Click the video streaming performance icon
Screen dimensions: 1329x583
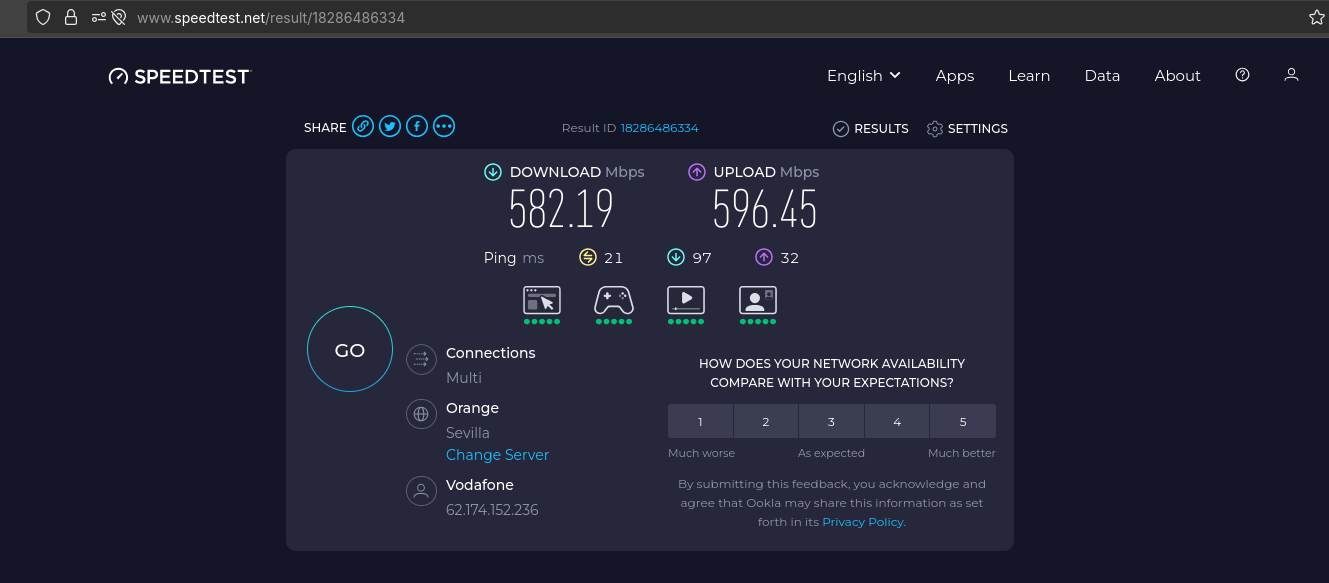[x=686, y=300]
